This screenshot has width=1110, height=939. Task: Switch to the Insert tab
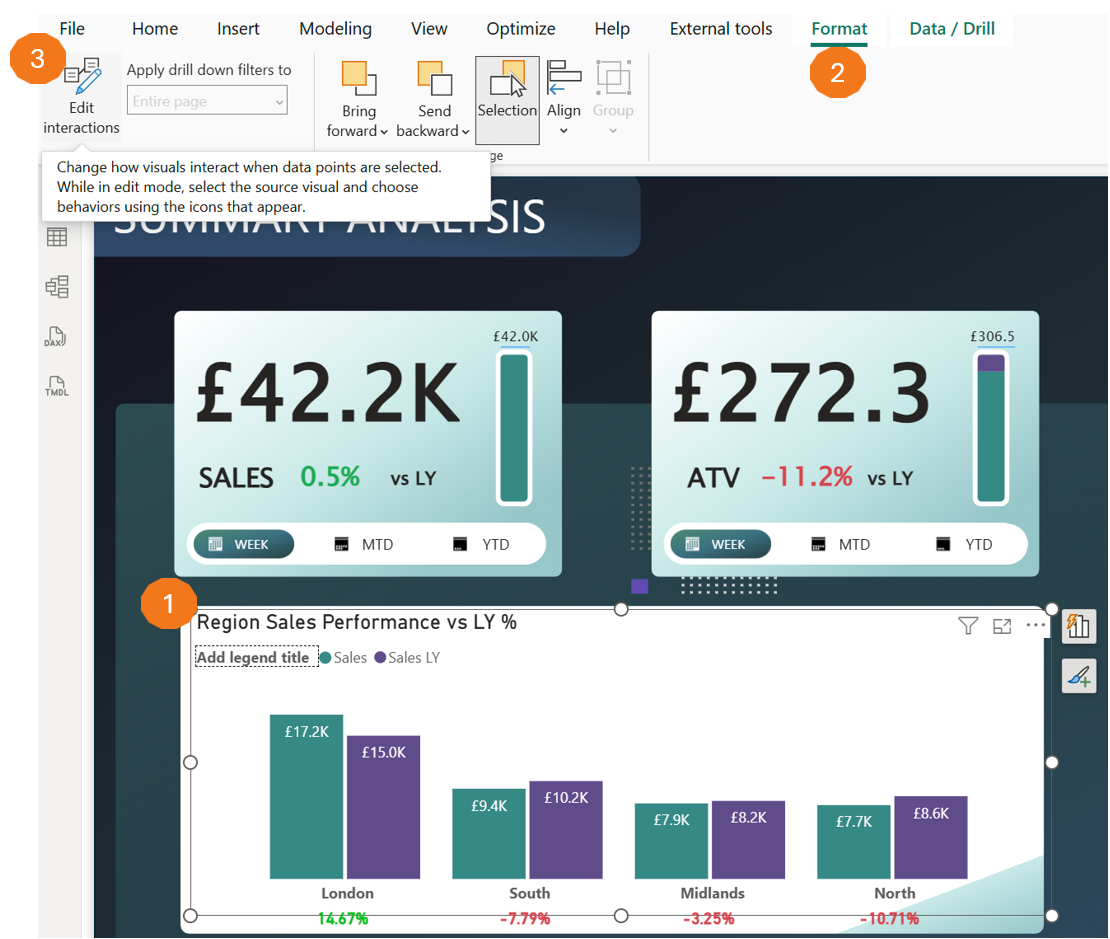click(x=238, y=28)
